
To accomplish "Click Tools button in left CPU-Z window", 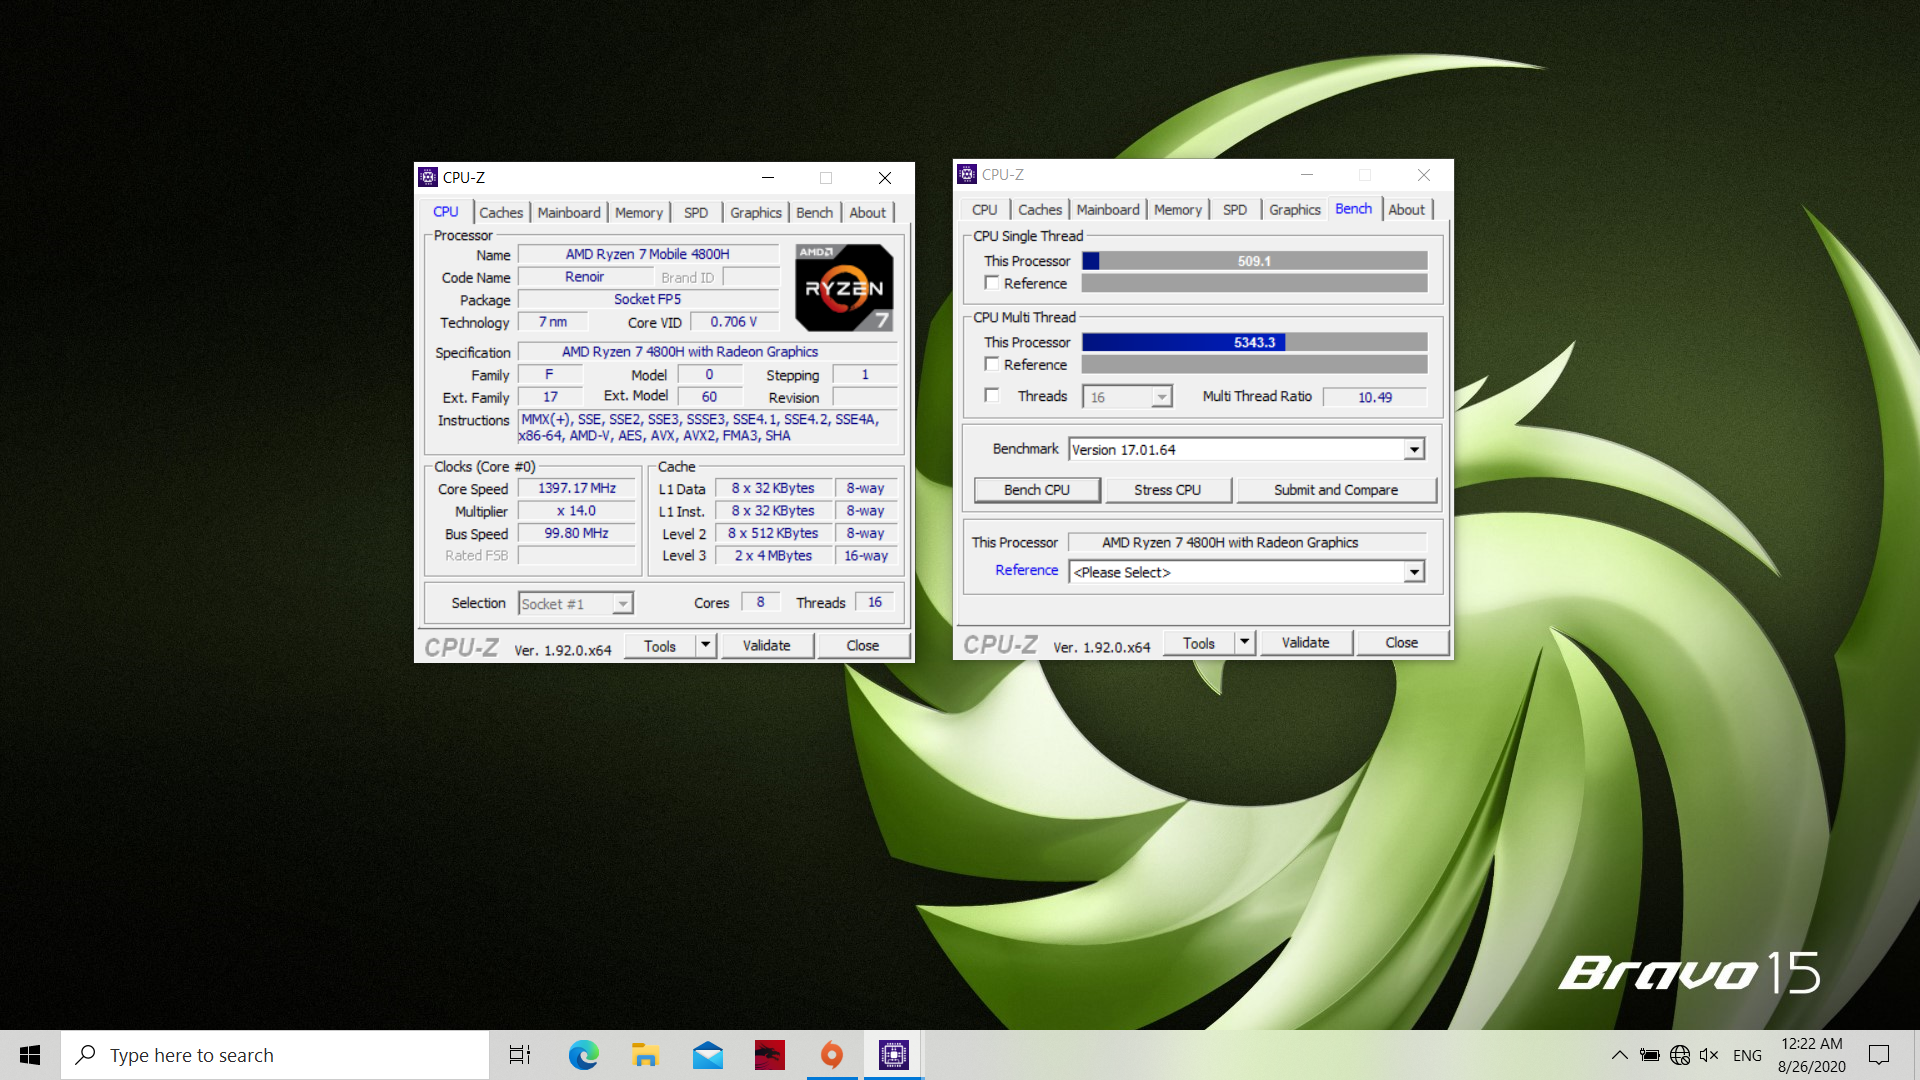I will [x=660, y=645].
